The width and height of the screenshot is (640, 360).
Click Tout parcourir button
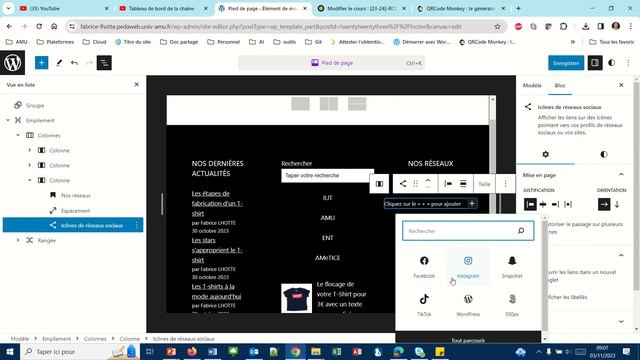(x=468, y=340)
